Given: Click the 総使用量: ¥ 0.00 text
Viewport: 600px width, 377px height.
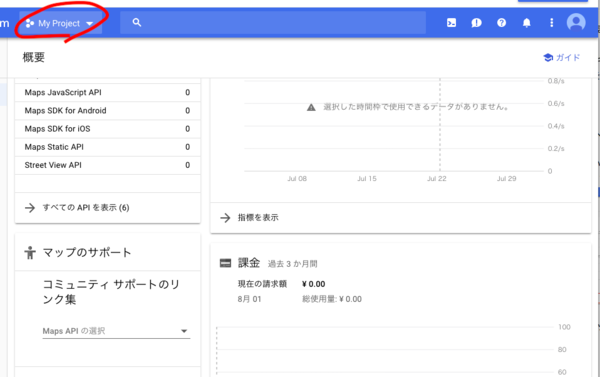Looking at the screenshot, I should point(332,299).
